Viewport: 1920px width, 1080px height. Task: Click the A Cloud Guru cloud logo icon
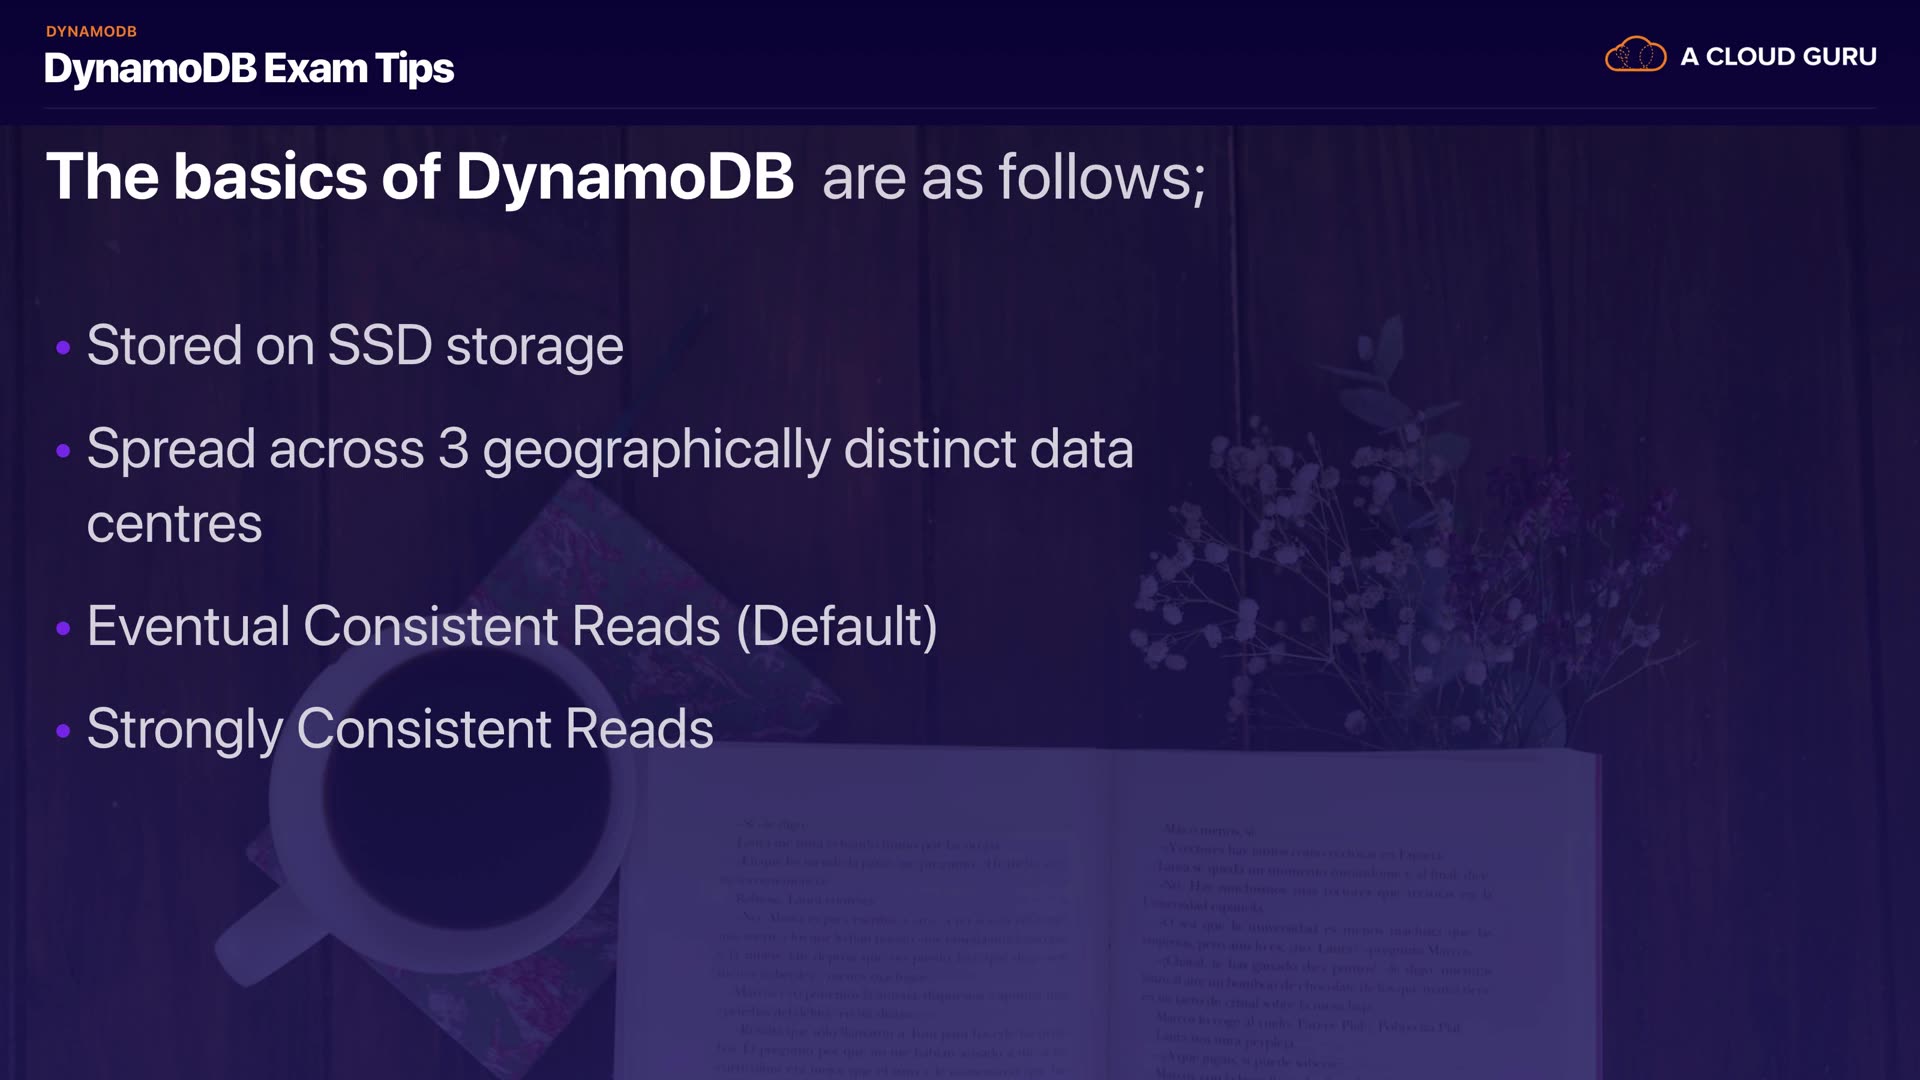[x=1635, y=55]
